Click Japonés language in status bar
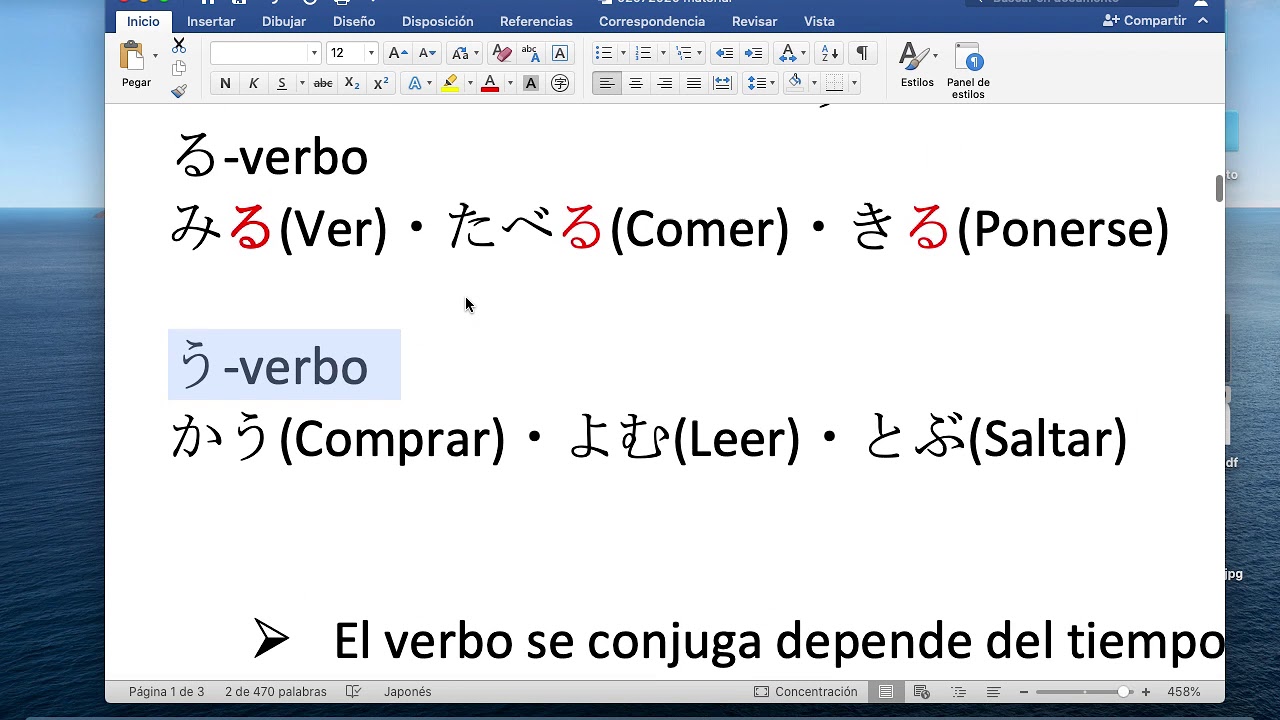This screenshot has width=1280, height=720. pyautogui.click(x=408, y=692)
